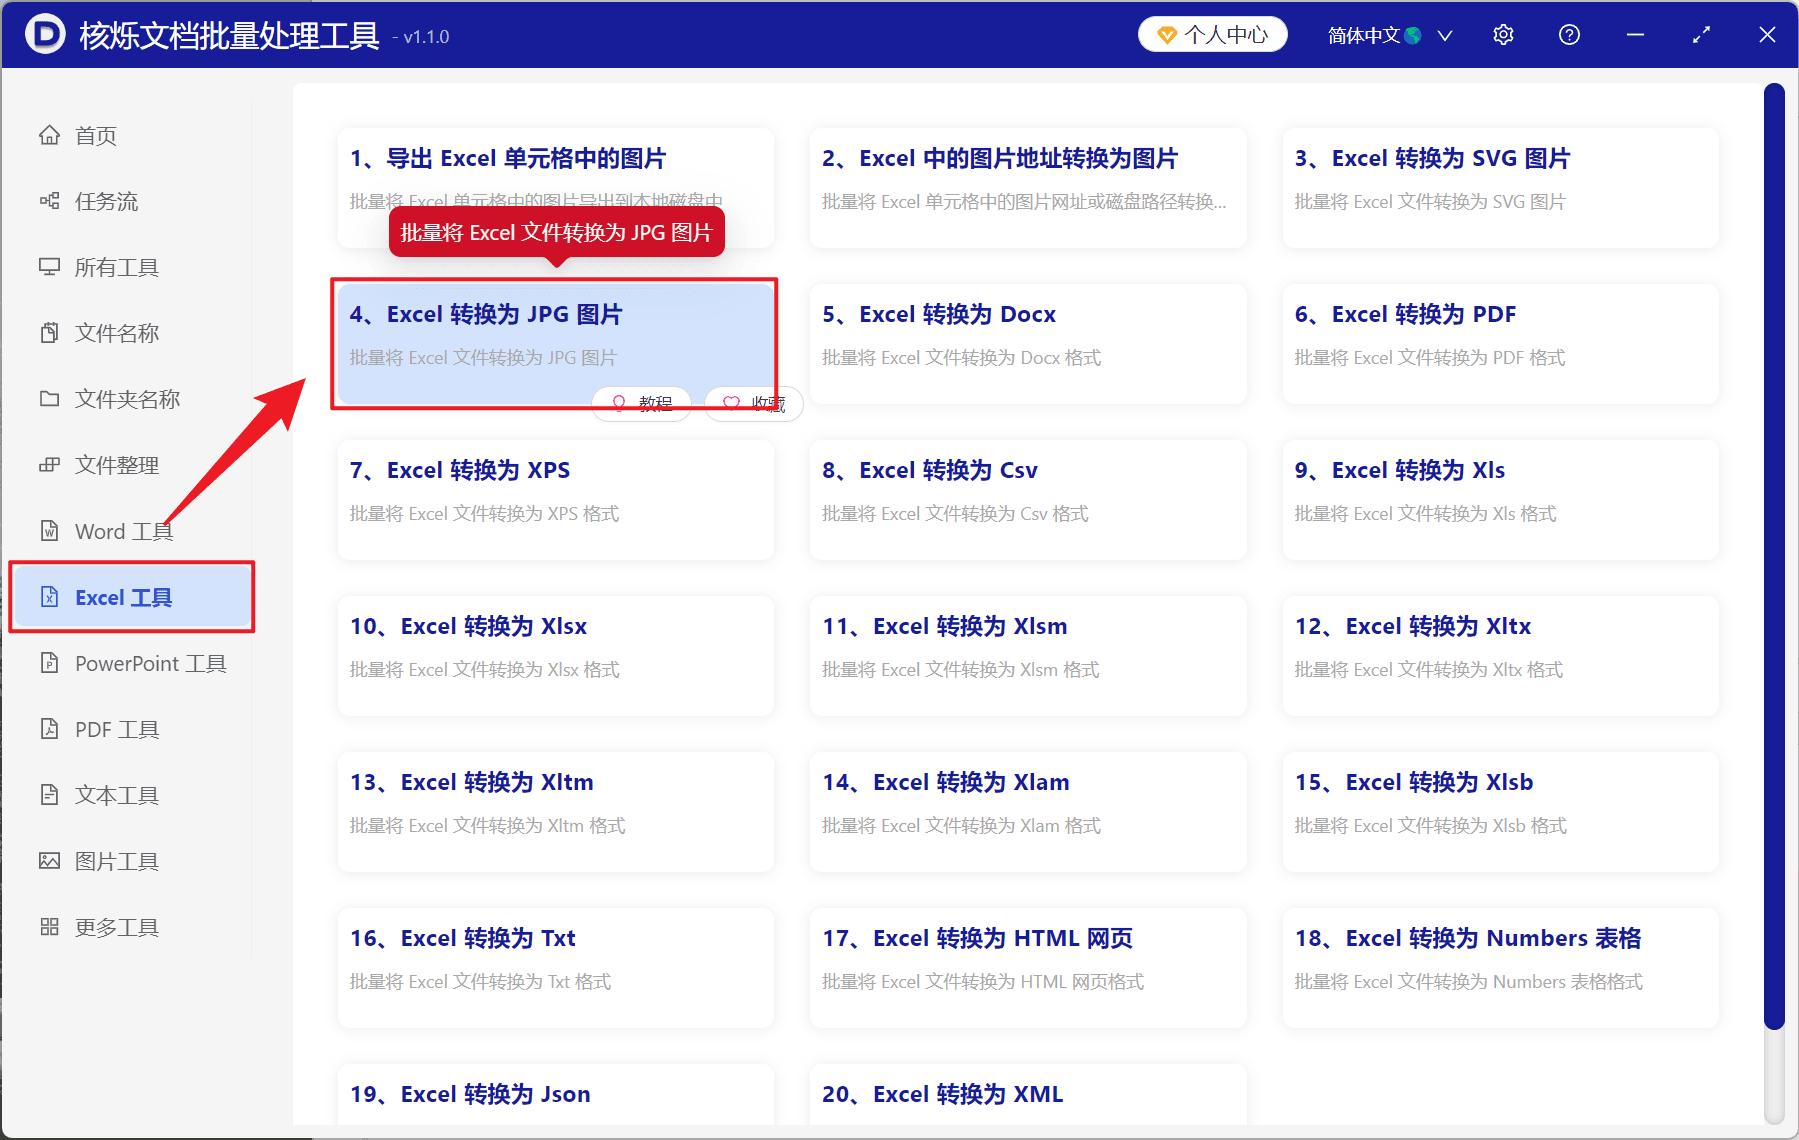
Task: Click the PDF file icon in sidebar
Action: (x=49, y=729)
